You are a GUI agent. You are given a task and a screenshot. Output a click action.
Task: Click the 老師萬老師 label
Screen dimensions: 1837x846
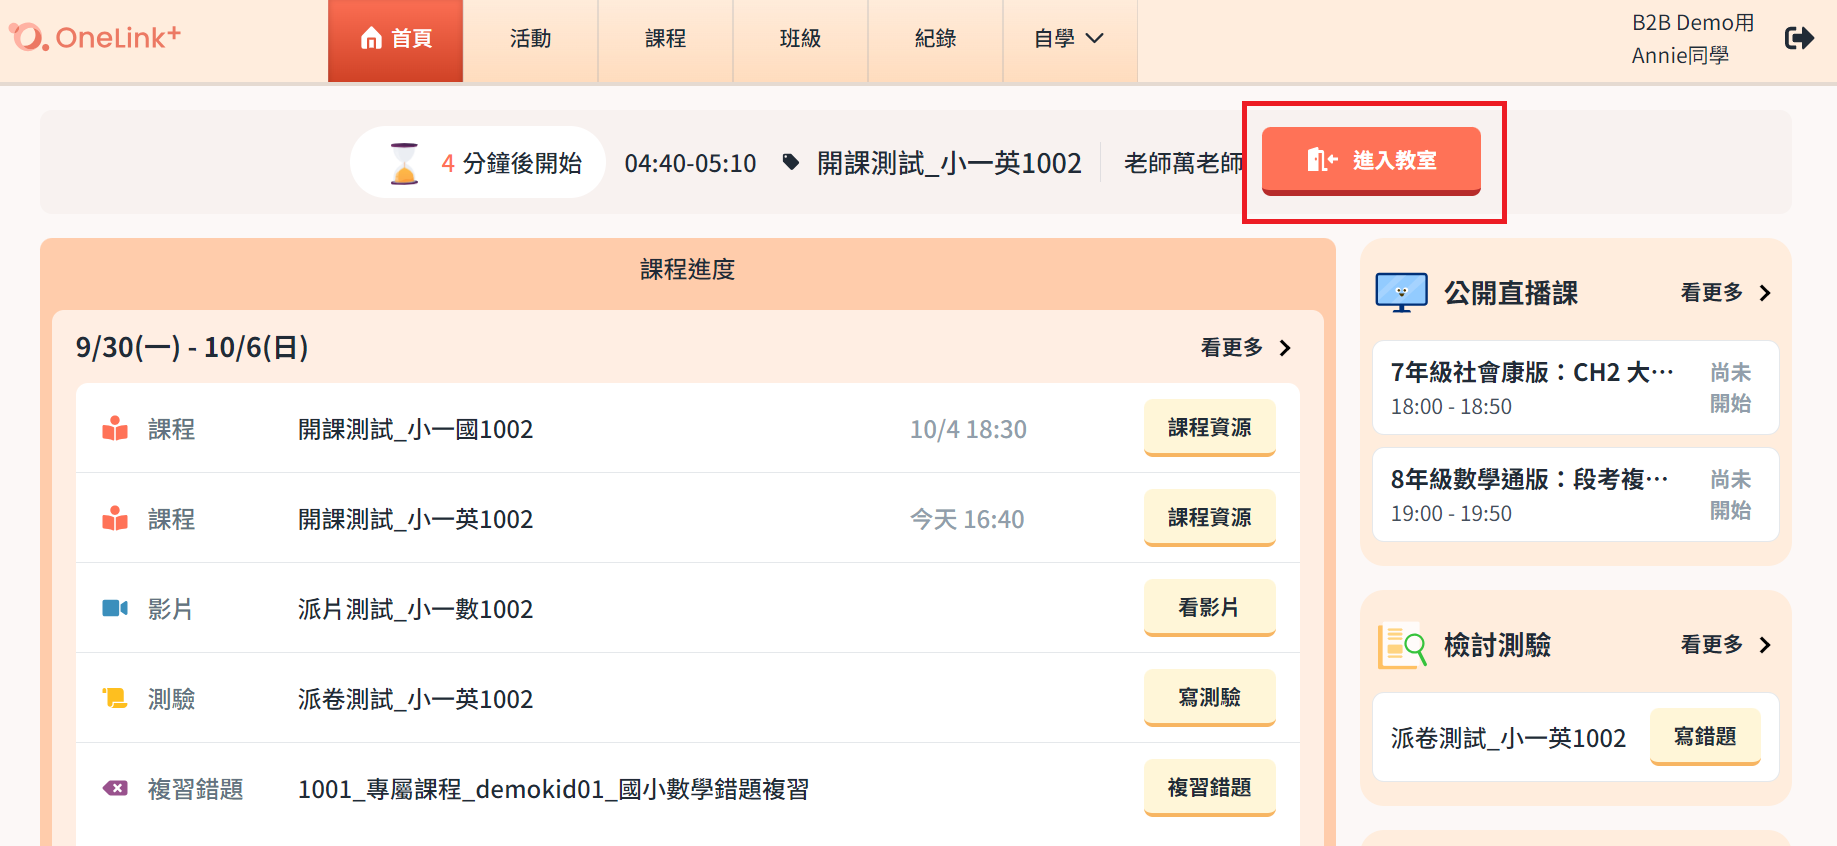pos(1184,163)
